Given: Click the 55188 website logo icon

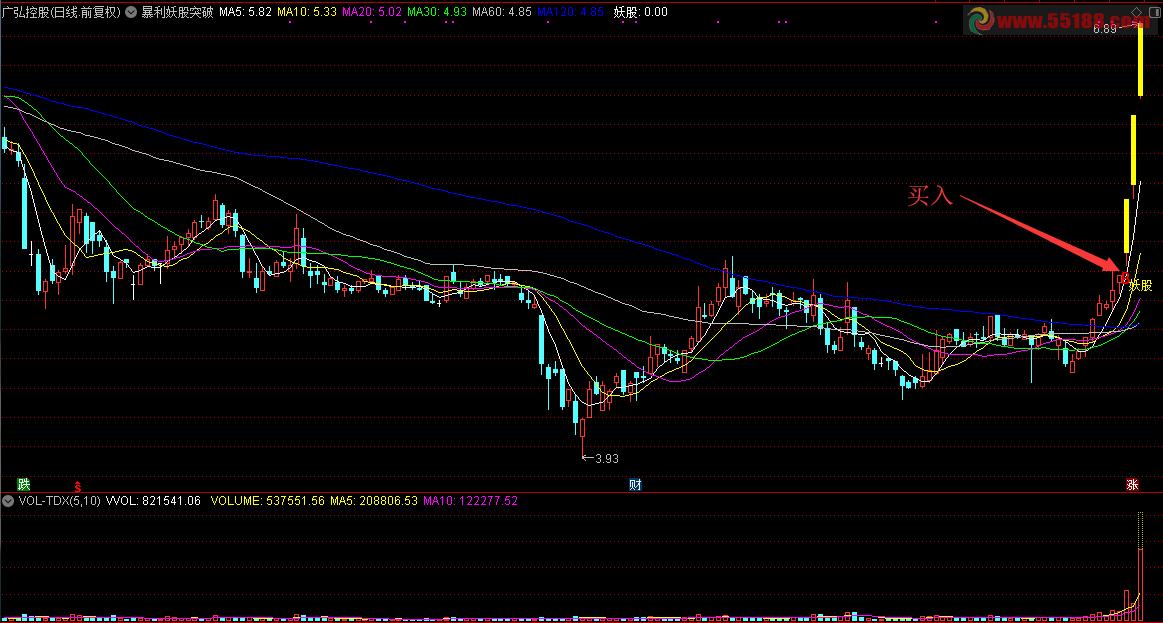Looking at the screenshot, I should (981, 20).
